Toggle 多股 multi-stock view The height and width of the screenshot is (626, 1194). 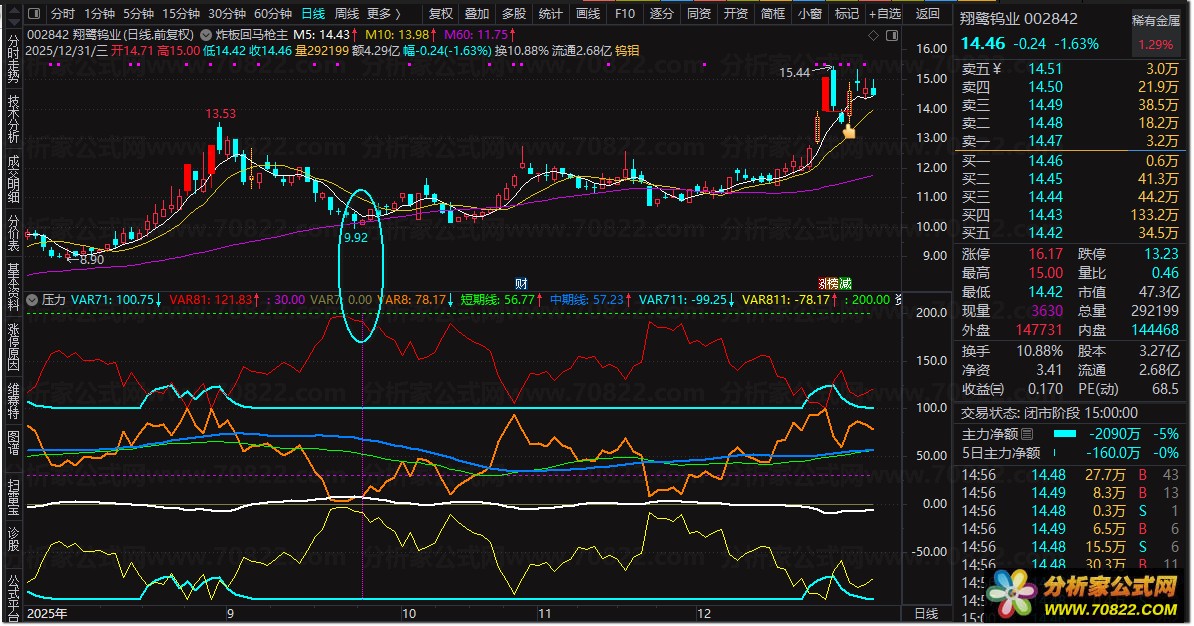[x=513, y=14]
